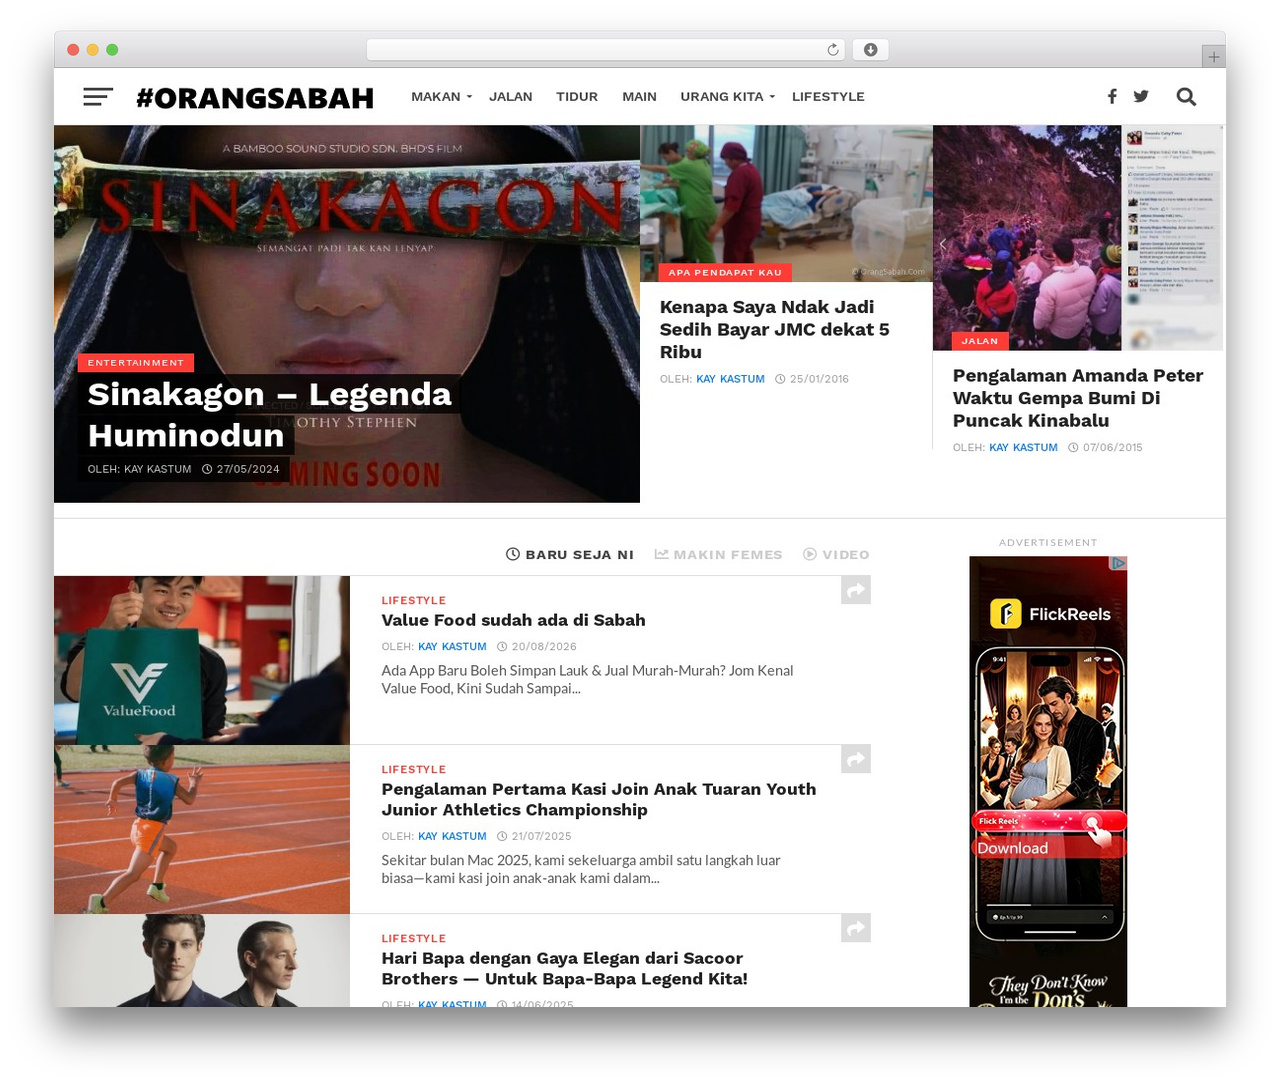This screenshot has height=1084, width=1280.
Task: Open the MAIN menu section
Action: tap(639, 97)
